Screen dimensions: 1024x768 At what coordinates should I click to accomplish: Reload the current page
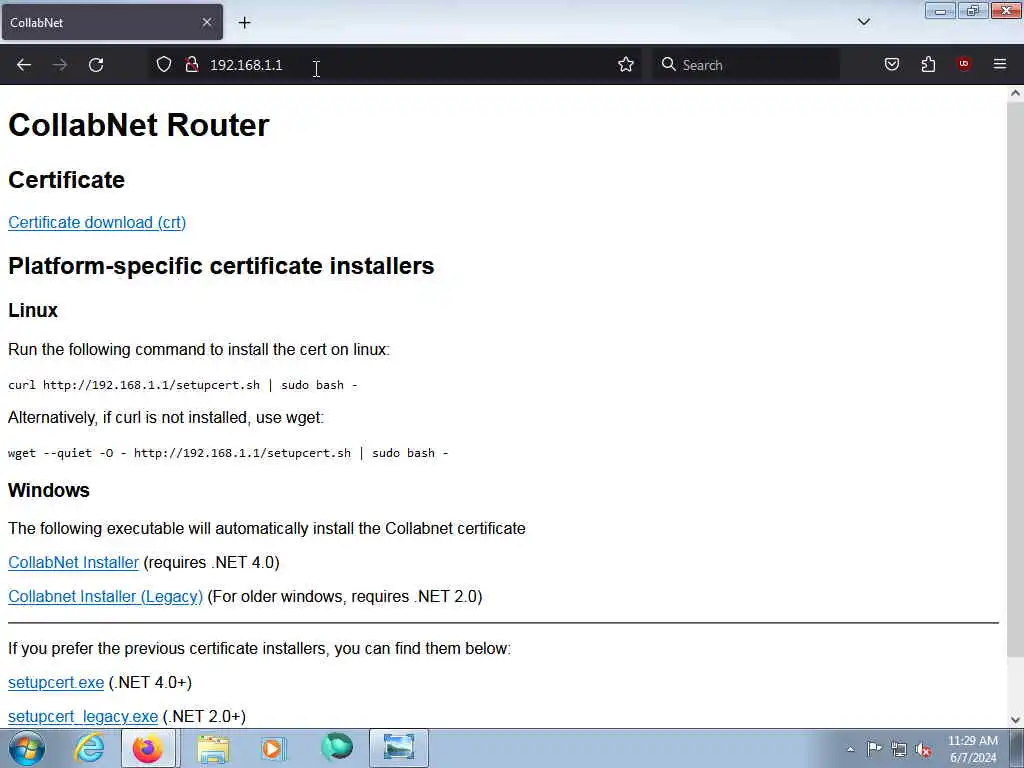(96, 65)
